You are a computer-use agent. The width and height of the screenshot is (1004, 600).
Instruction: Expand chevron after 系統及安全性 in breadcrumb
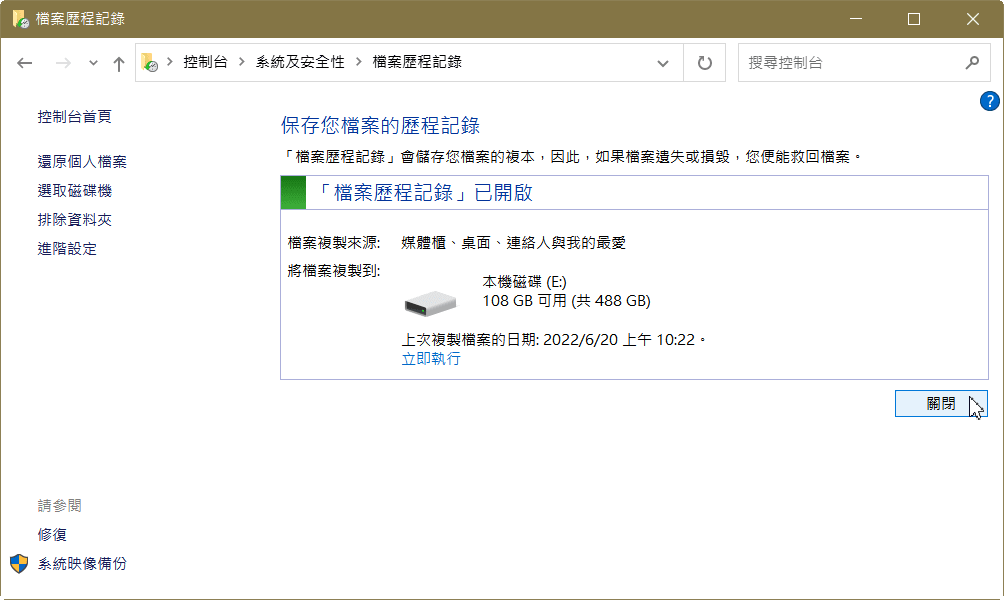click(x=359, y=61)
